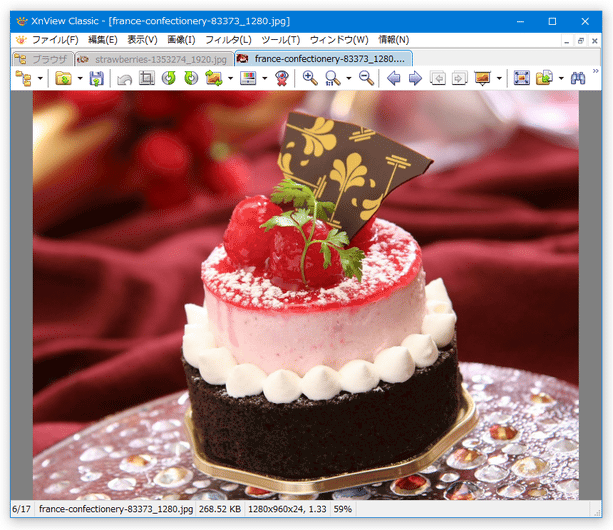Minimize the XnView Classic window

520,21
